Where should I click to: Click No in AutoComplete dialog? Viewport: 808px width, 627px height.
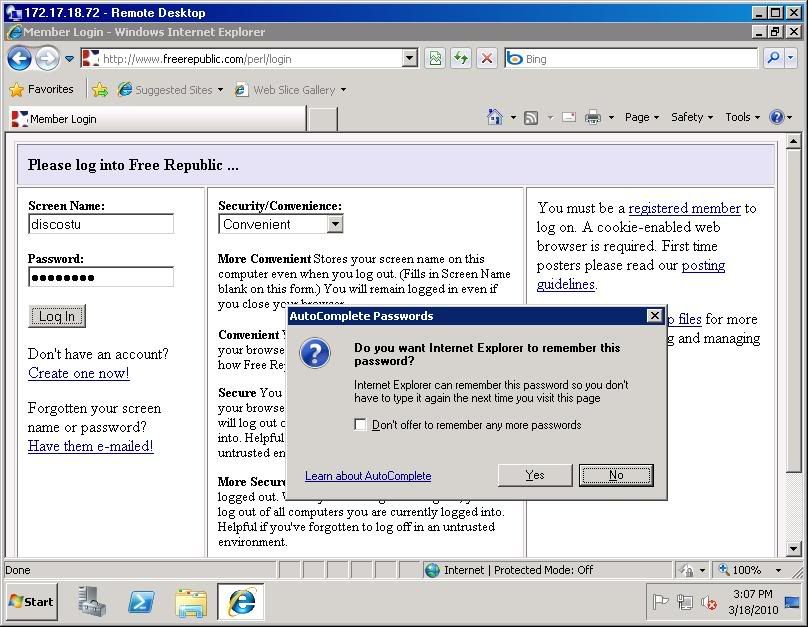[616, 475]
